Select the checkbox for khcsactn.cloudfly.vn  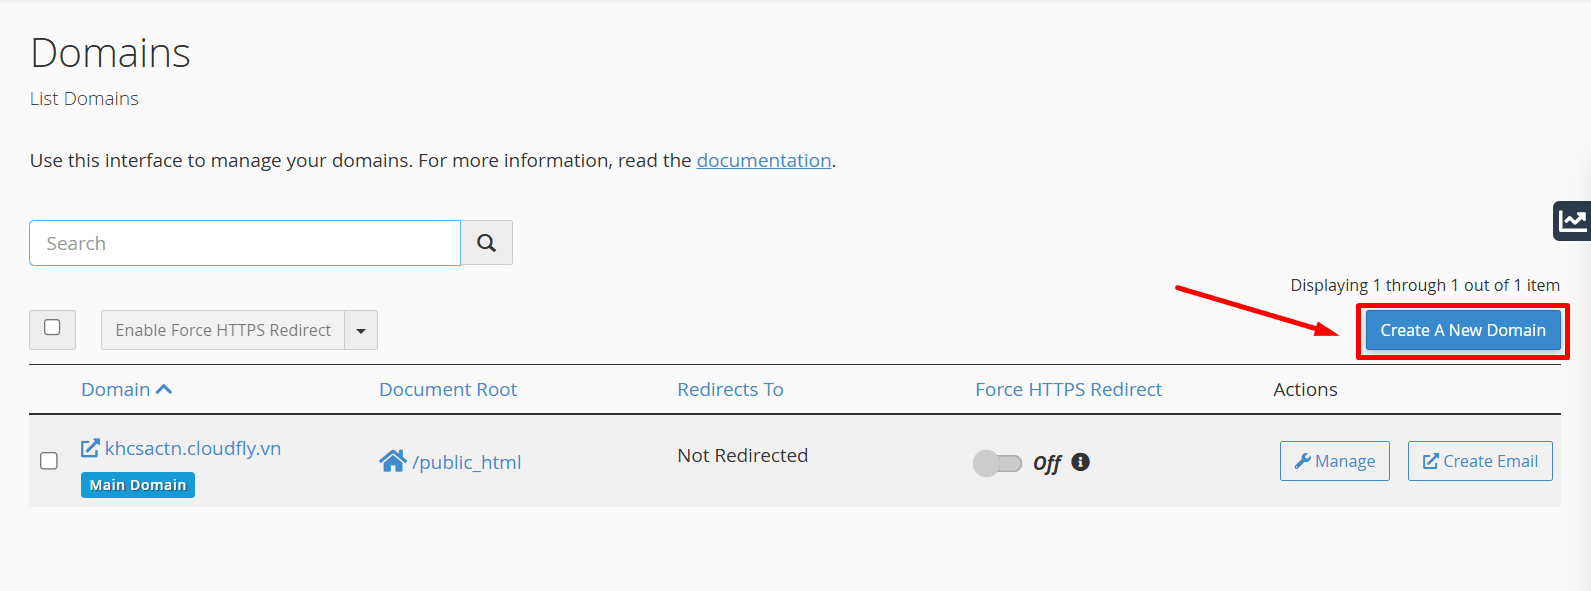click(x=48, y=461)
